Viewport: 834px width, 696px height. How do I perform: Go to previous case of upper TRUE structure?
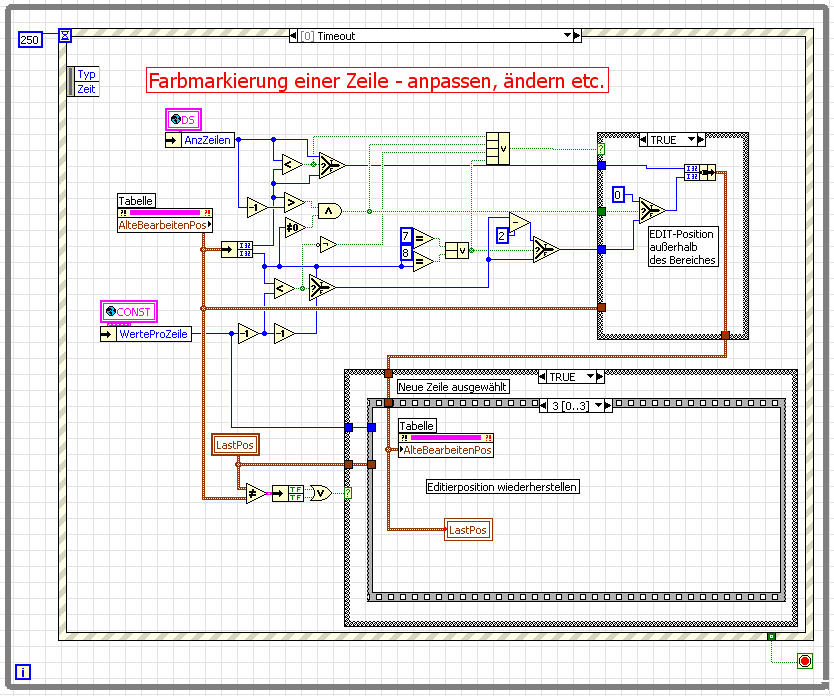(644, 140)
